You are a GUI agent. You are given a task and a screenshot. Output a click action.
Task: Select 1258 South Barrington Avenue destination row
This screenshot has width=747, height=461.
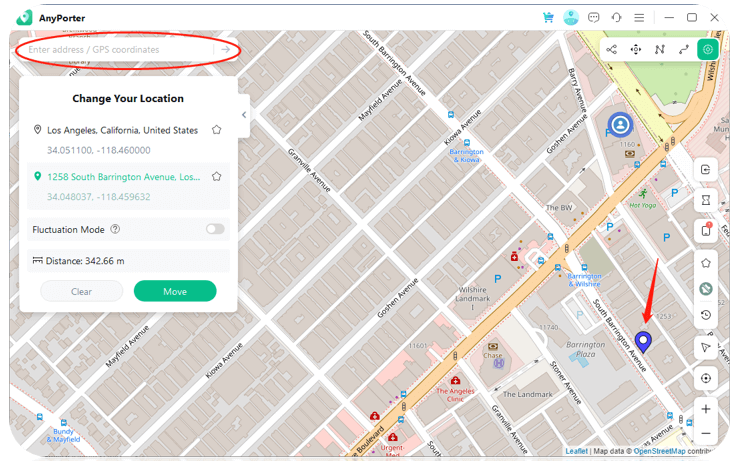click(x=128, y=186)
